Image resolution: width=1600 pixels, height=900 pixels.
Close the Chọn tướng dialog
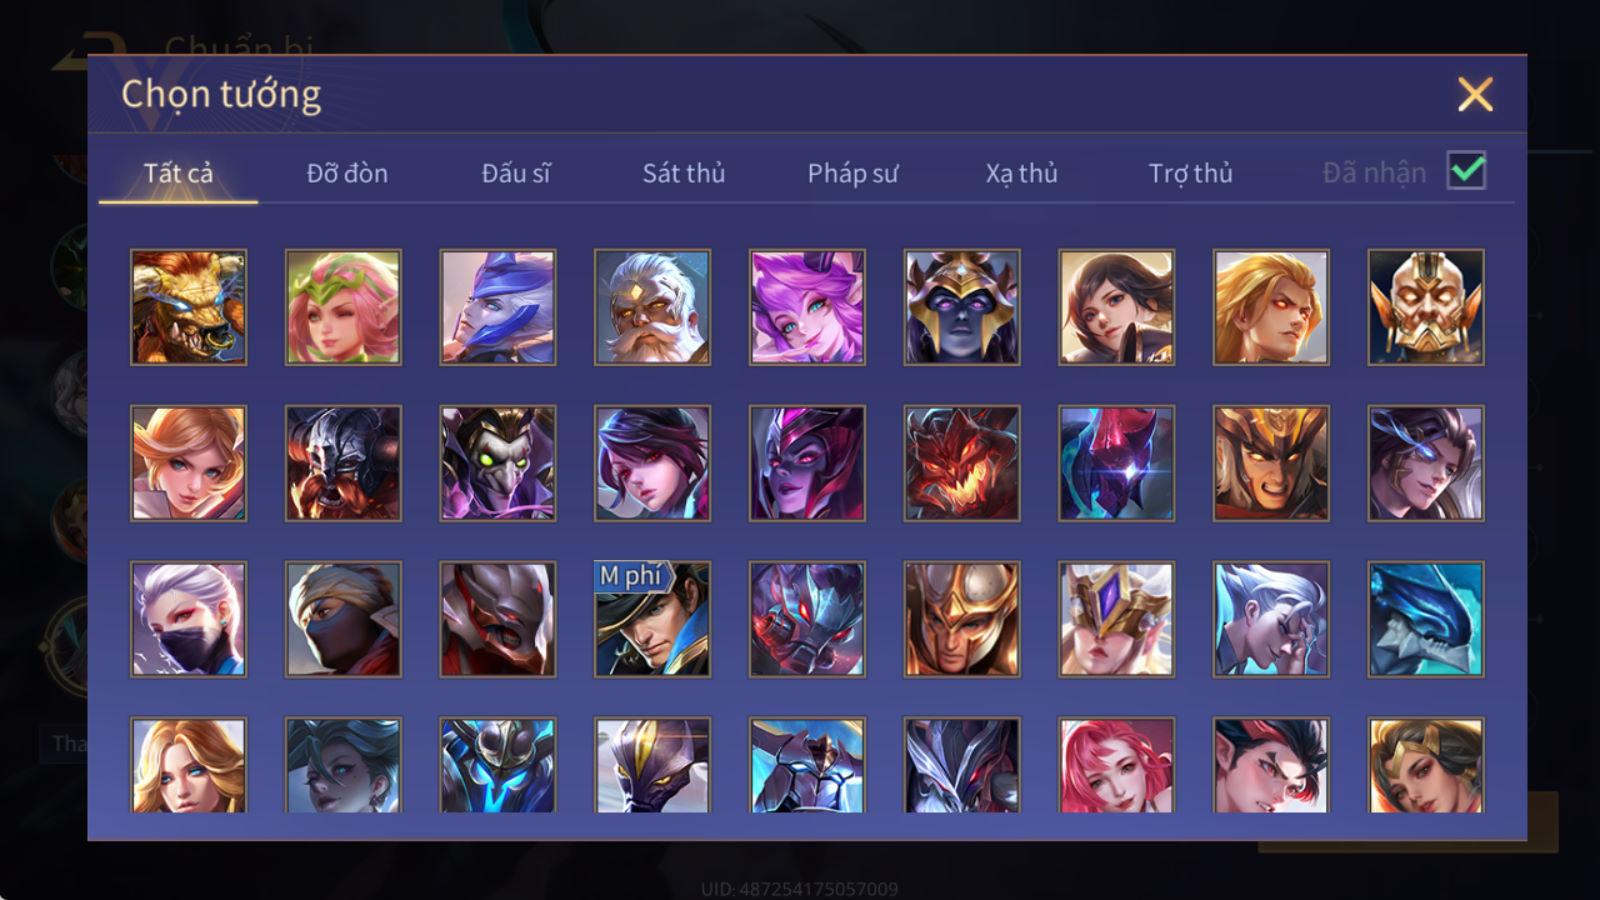(1475, 95)
